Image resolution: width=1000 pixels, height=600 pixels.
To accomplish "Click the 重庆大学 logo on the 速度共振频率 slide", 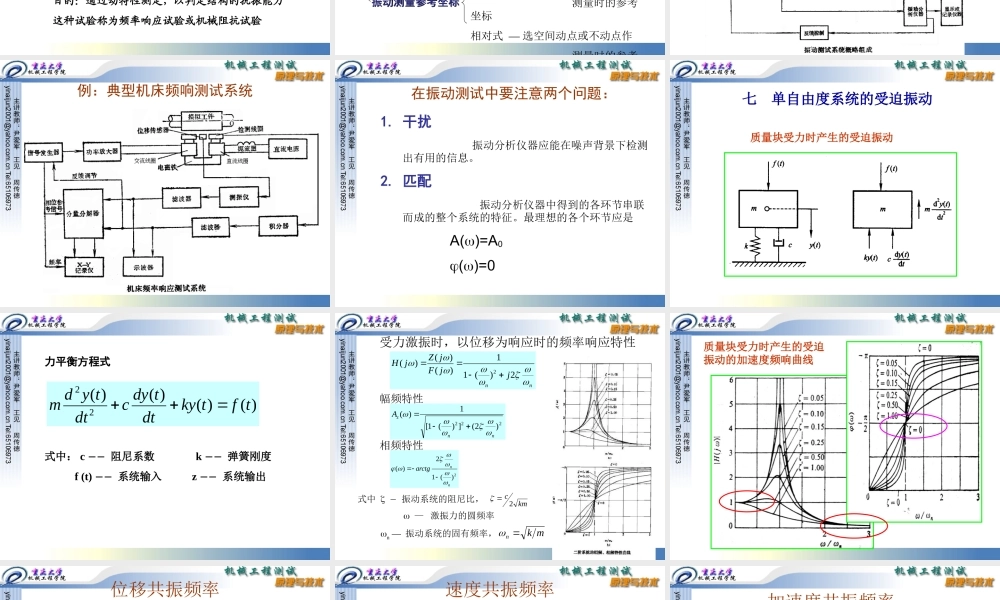I will click(x=368, y=575).
